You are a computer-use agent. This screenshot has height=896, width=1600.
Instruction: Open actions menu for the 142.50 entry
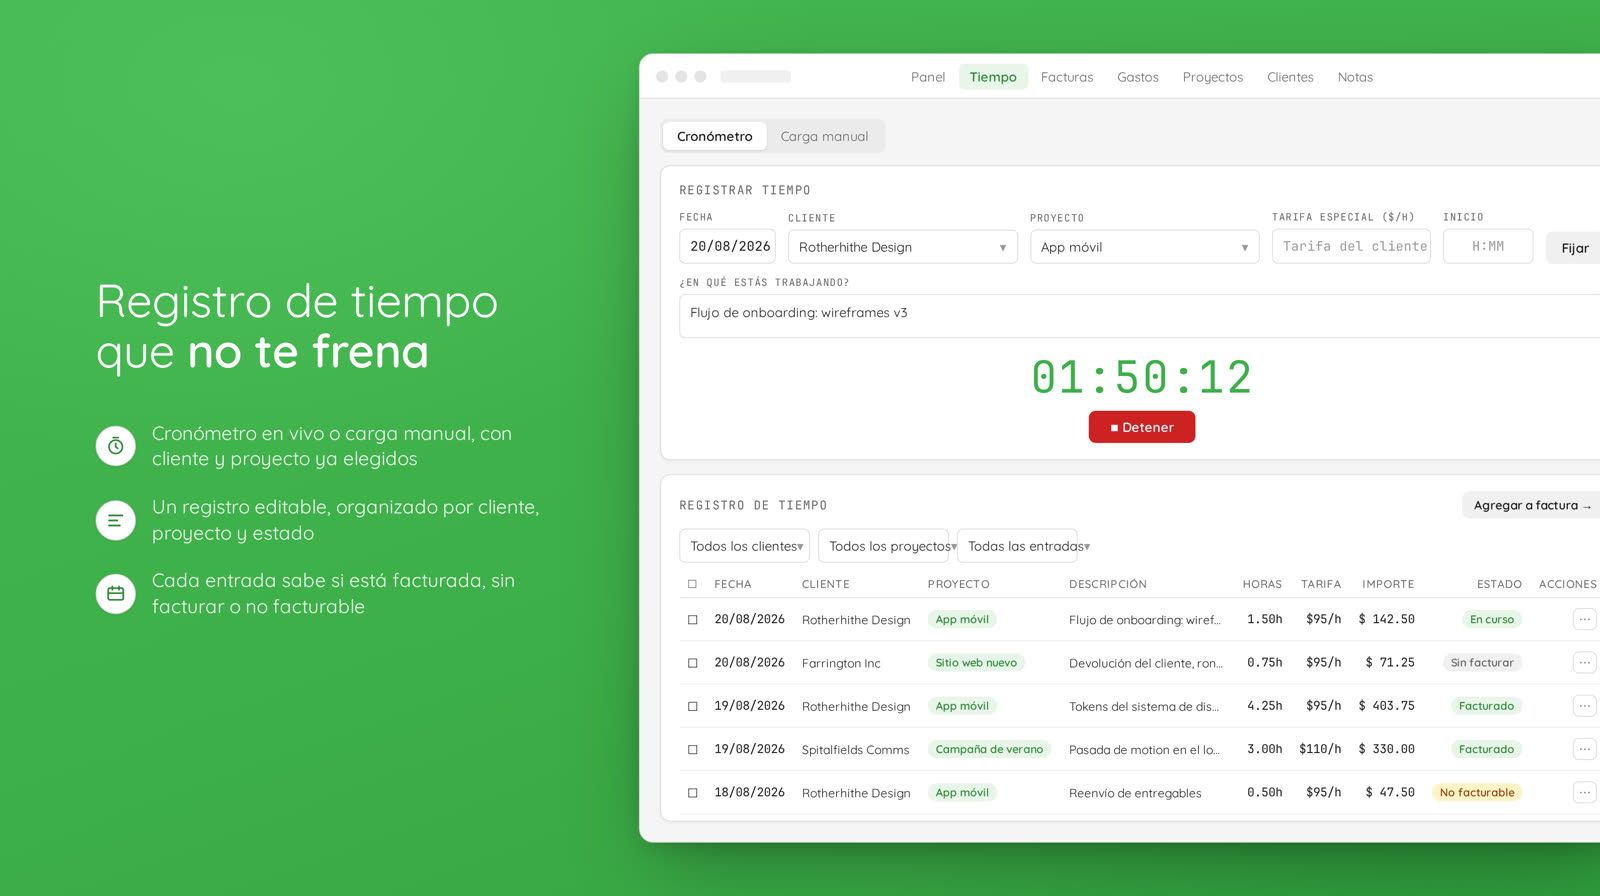point(1584,620)
